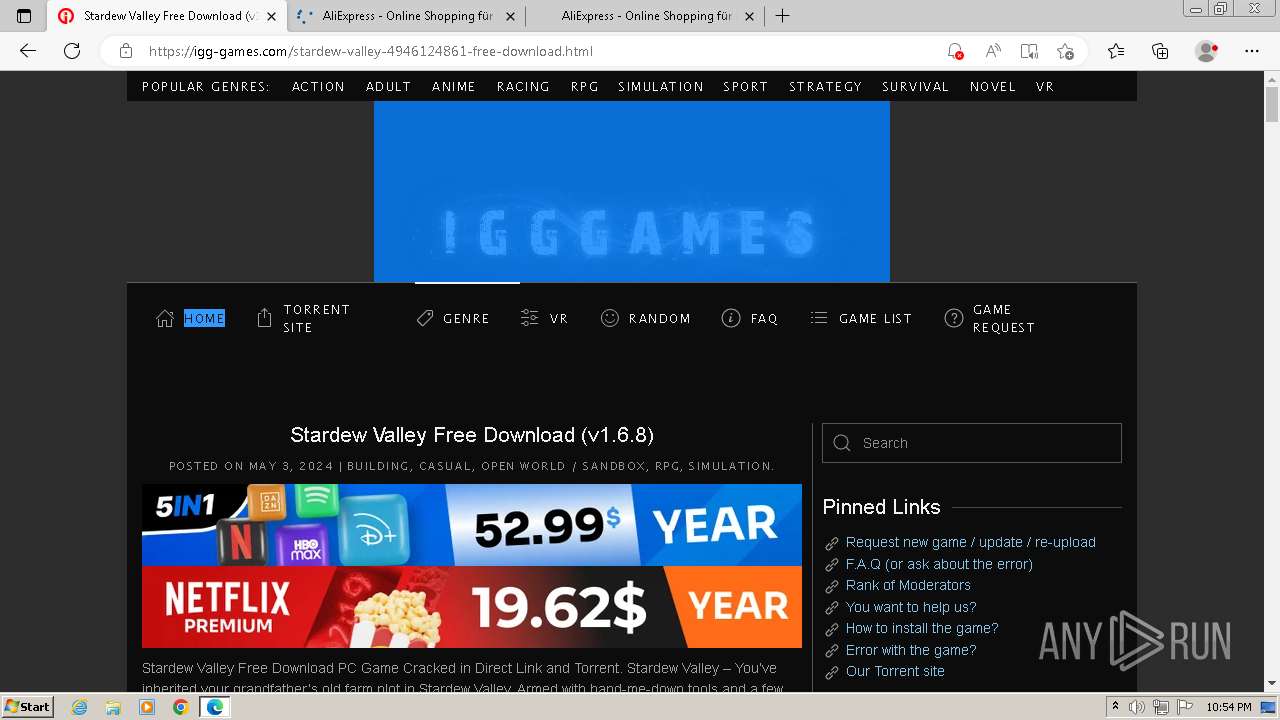
Task: Click the Netflix Premium 19.62$ banner
Action: [x=472, y=607]
